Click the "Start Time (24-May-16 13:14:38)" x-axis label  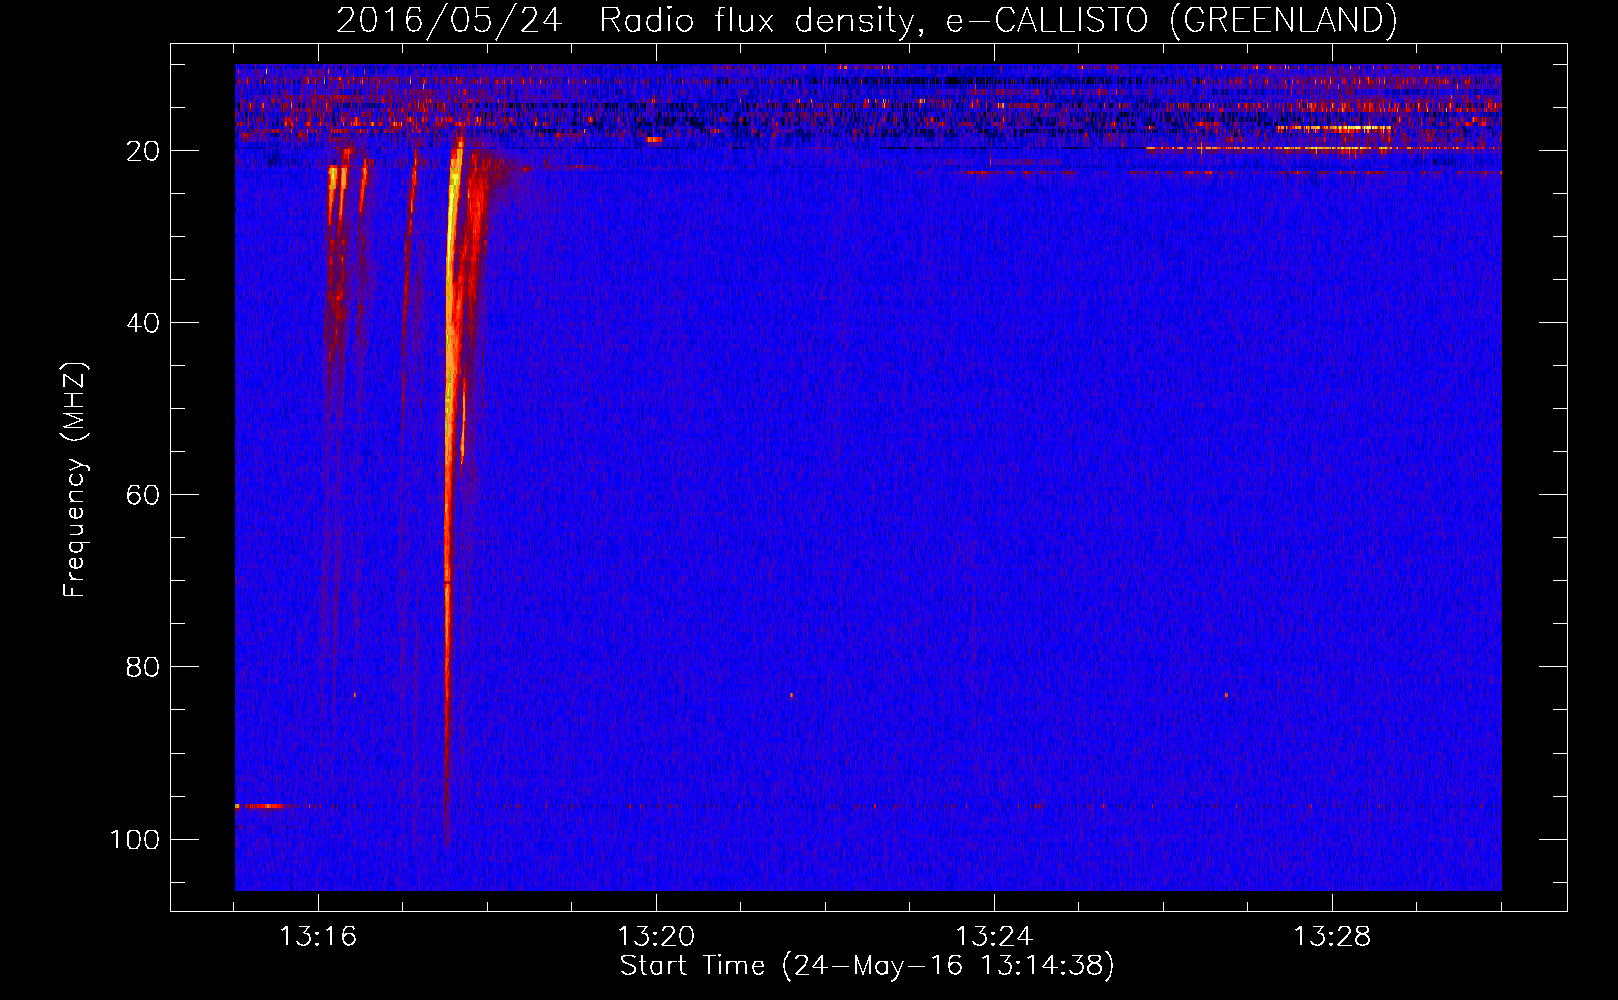(x=866, y=966)
